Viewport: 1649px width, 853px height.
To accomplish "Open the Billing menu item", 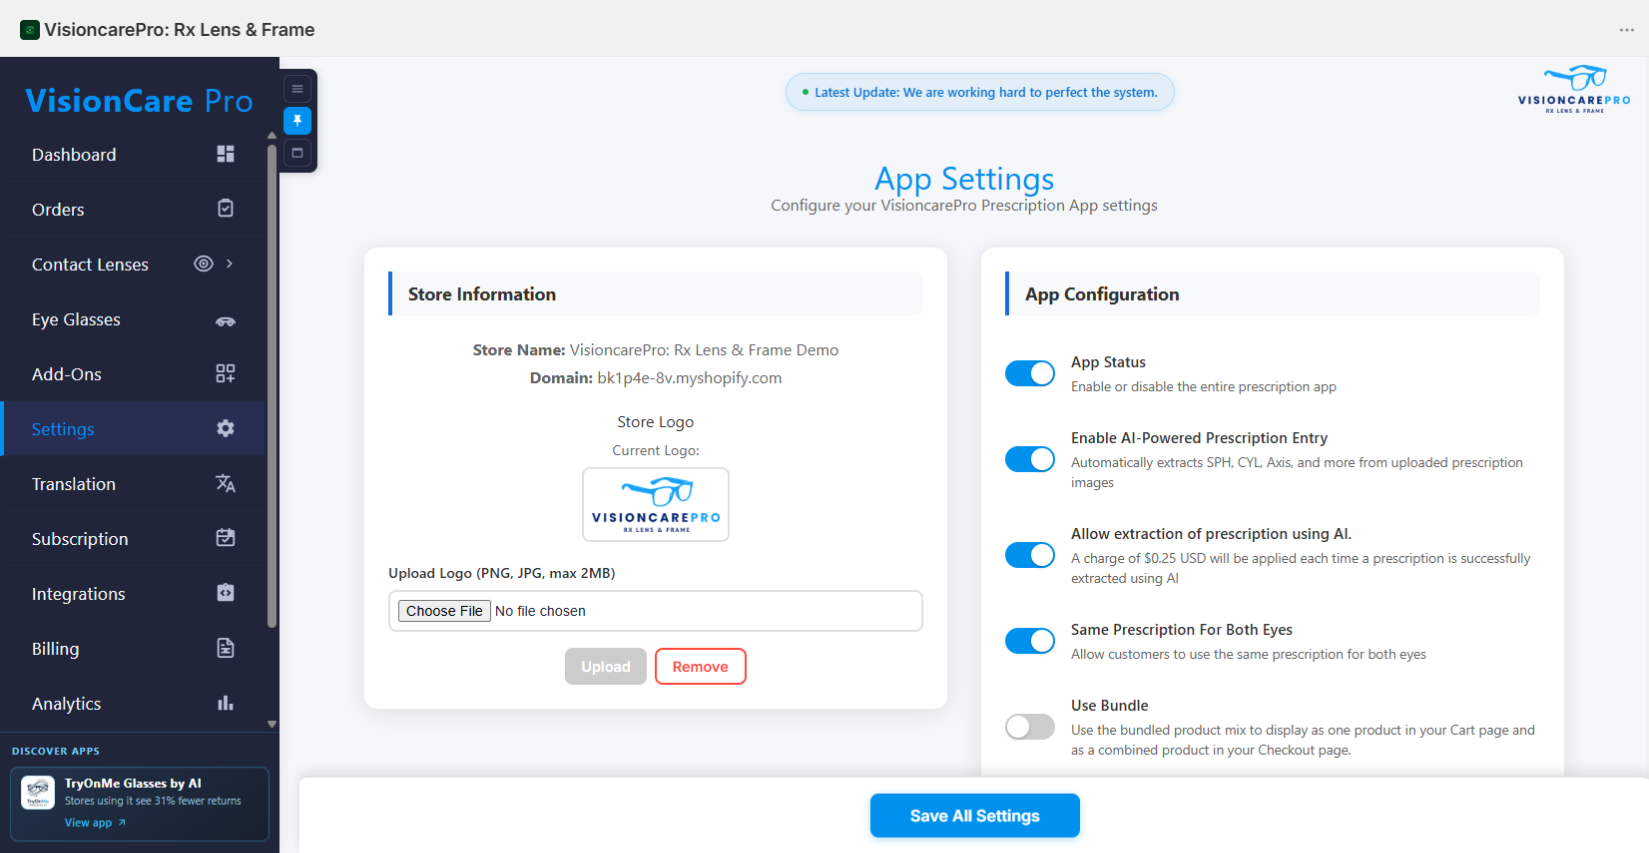I will coord(133,648).
